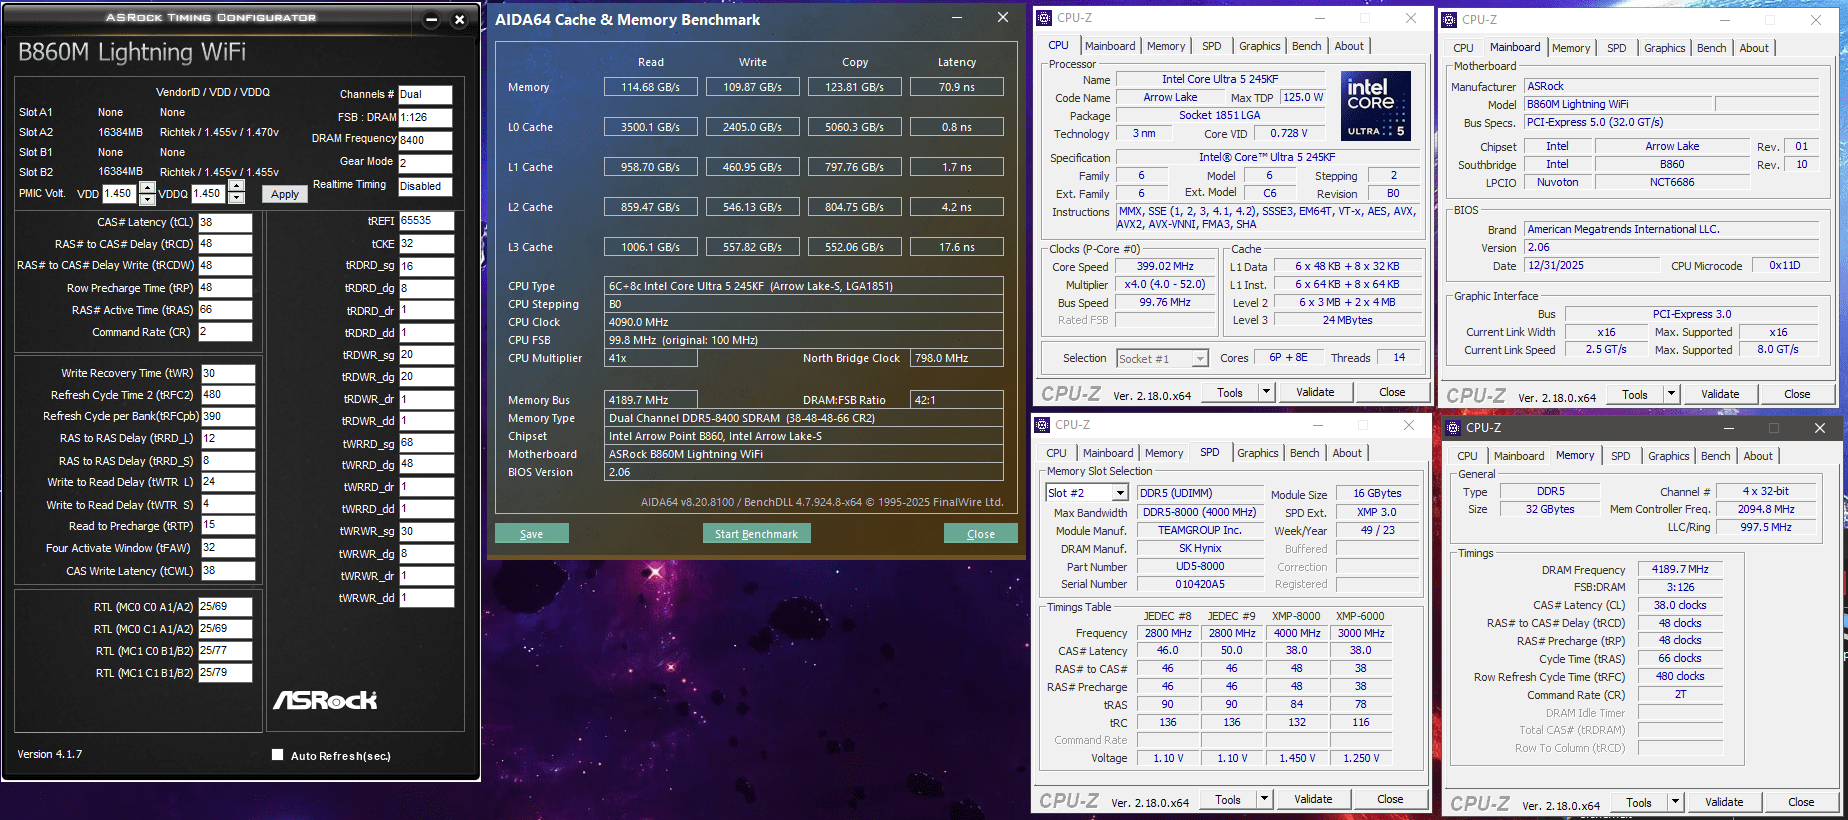Click the Gear Mode field
This screenshot has width=1848, height=820.
point(425,163)
